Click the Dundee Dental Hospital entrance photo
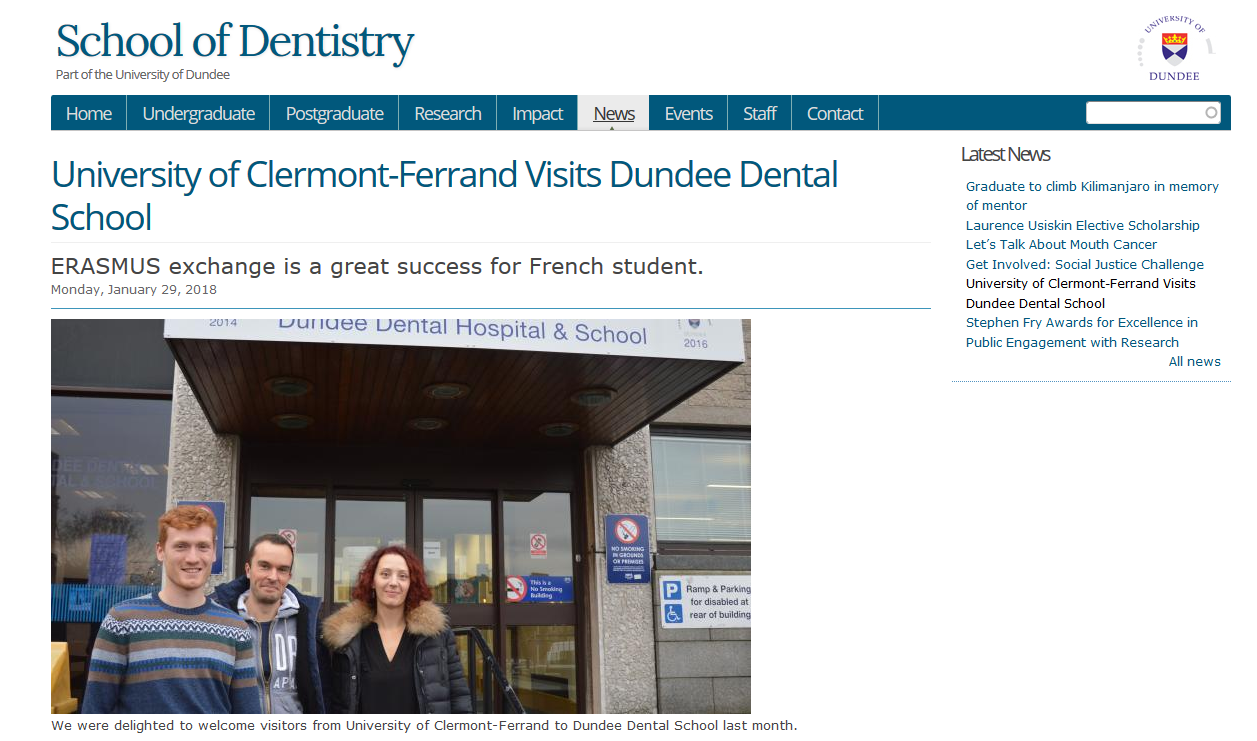 (401, 516)
